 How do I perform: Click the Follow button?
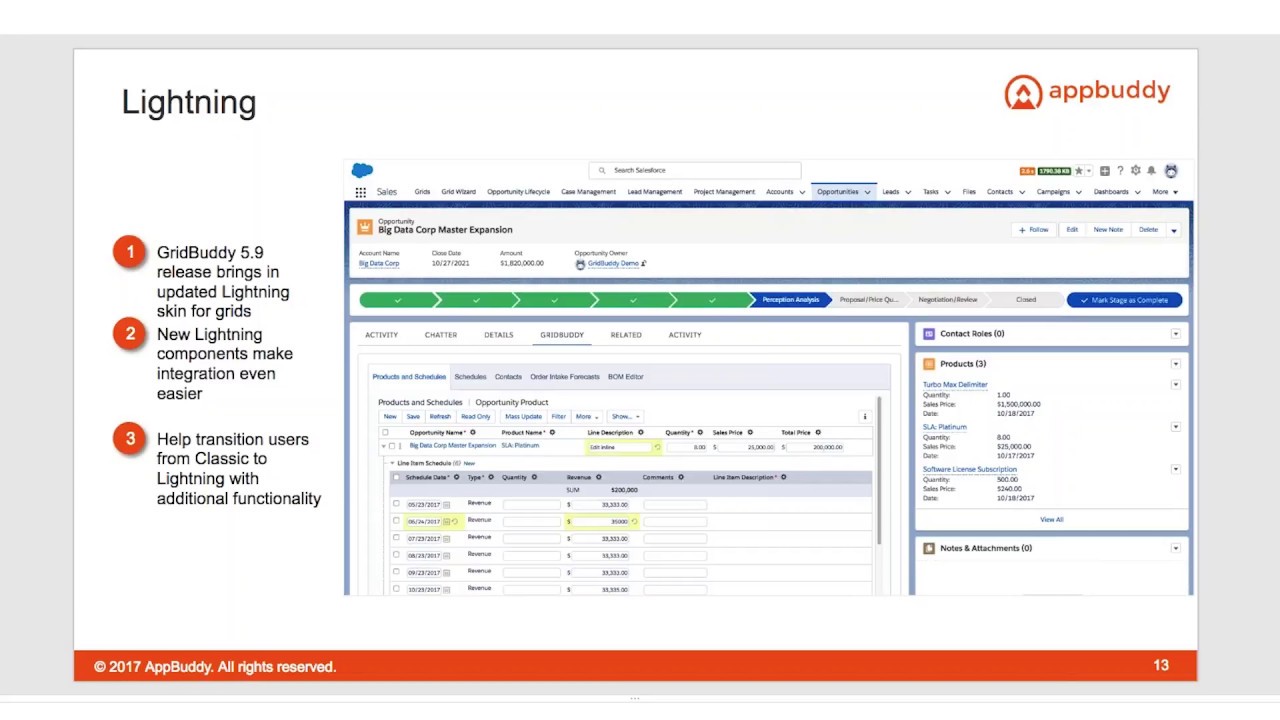(1034, 230)
